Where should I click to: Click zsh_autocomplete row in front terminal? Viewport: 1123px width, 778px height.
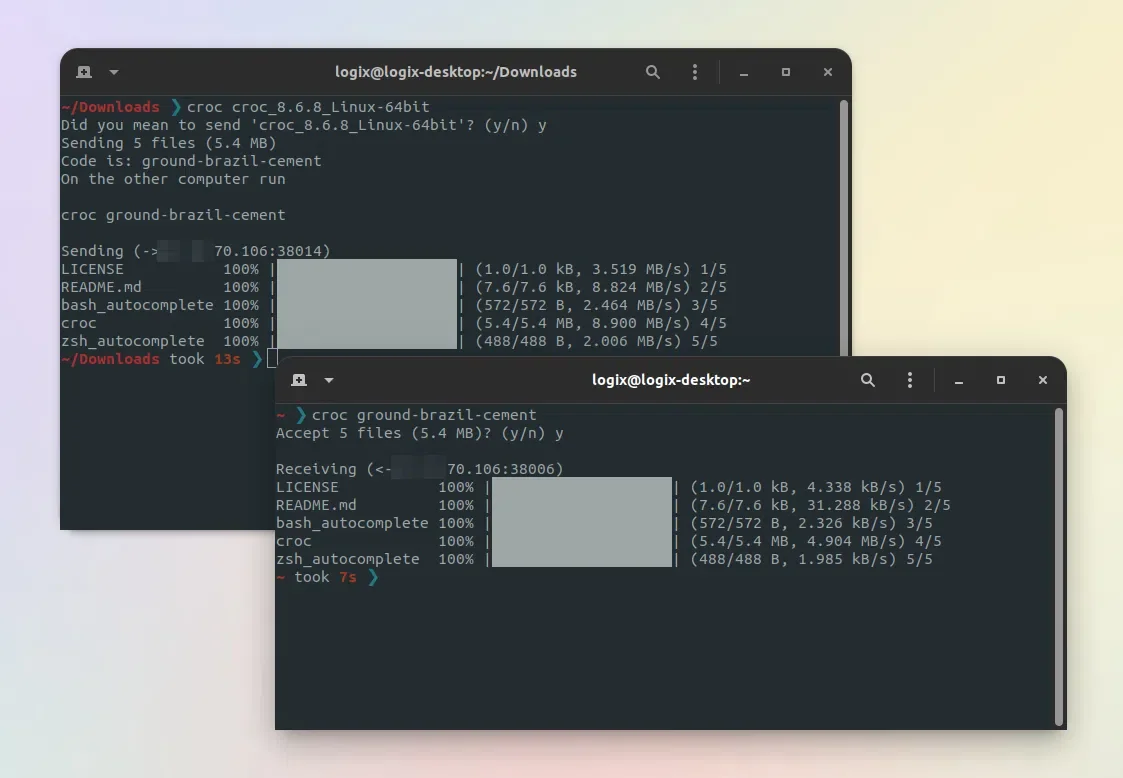click(x=604, y=560)
